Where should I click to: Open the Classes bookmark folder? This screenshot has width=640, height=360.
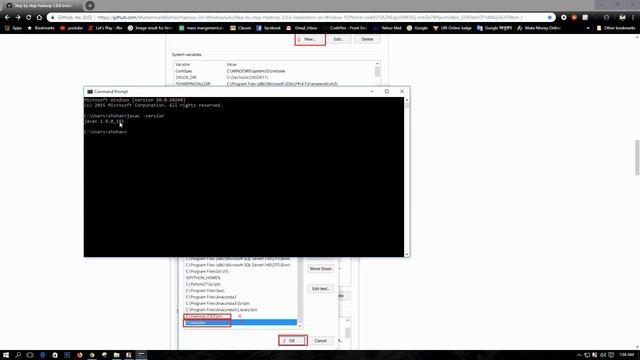[x=241, y=28]
